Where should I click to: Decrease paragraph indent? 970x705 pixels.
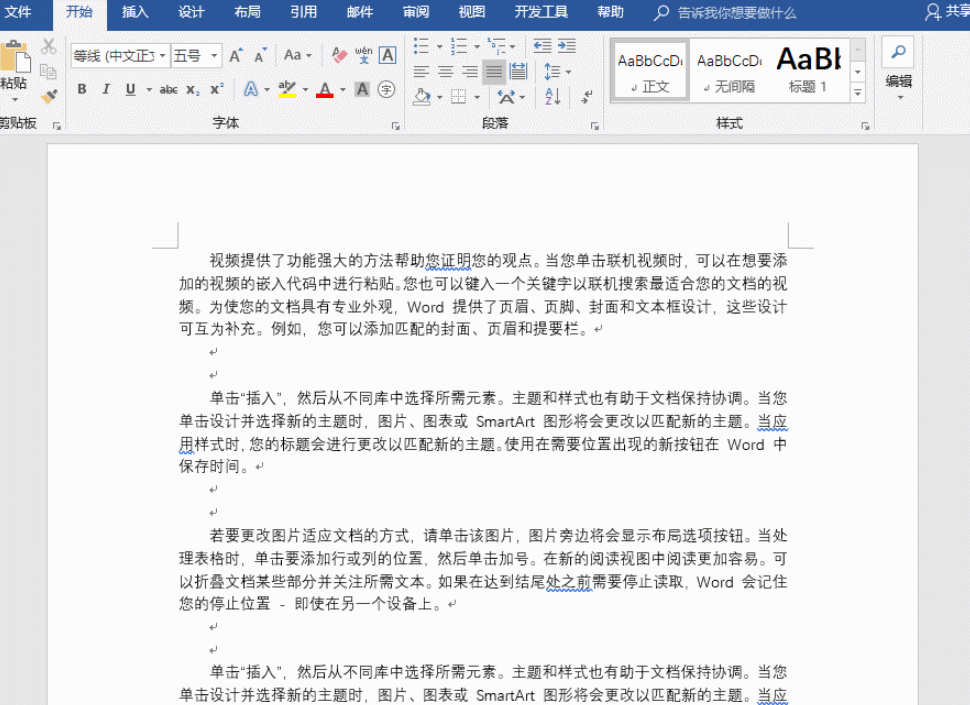click(543, 46)
